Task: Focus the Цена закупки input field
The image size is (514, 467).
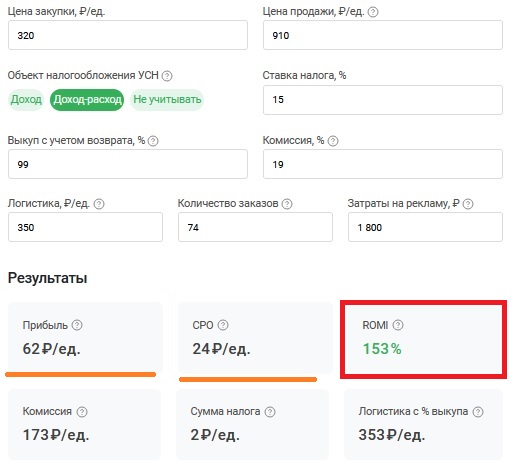Action: click(128, 35)
